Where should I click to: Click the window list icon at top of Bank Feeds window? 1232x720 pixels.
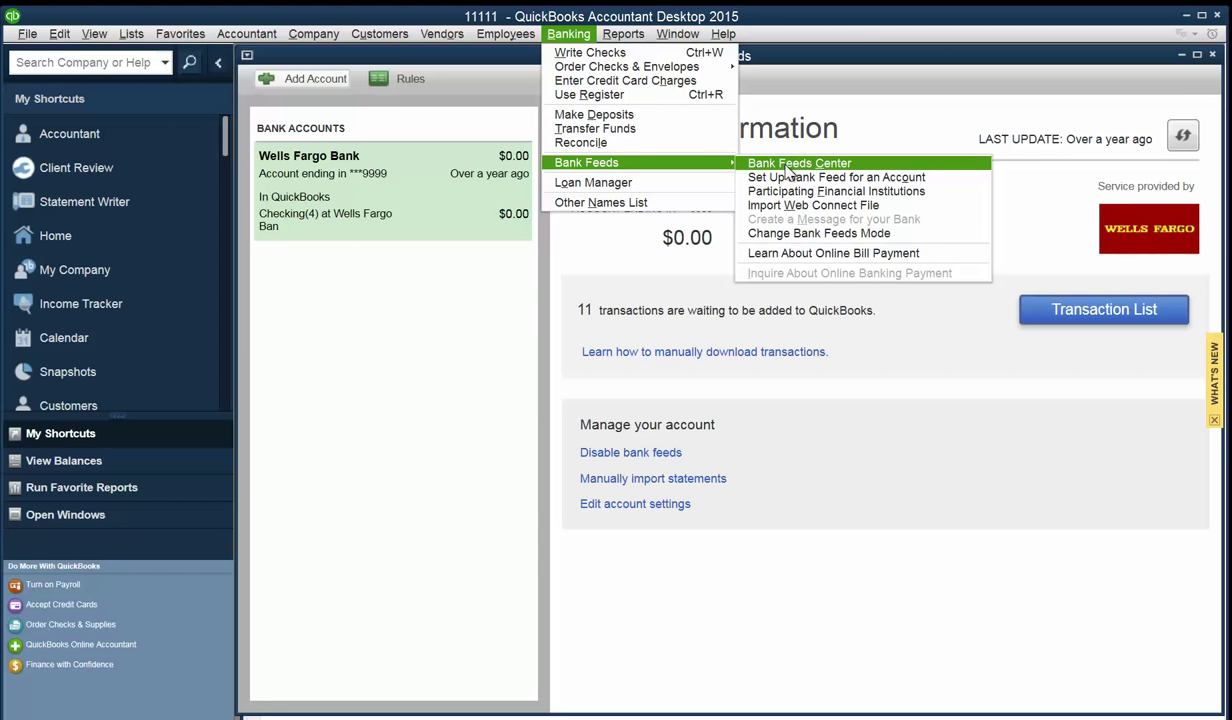(247, 55)
